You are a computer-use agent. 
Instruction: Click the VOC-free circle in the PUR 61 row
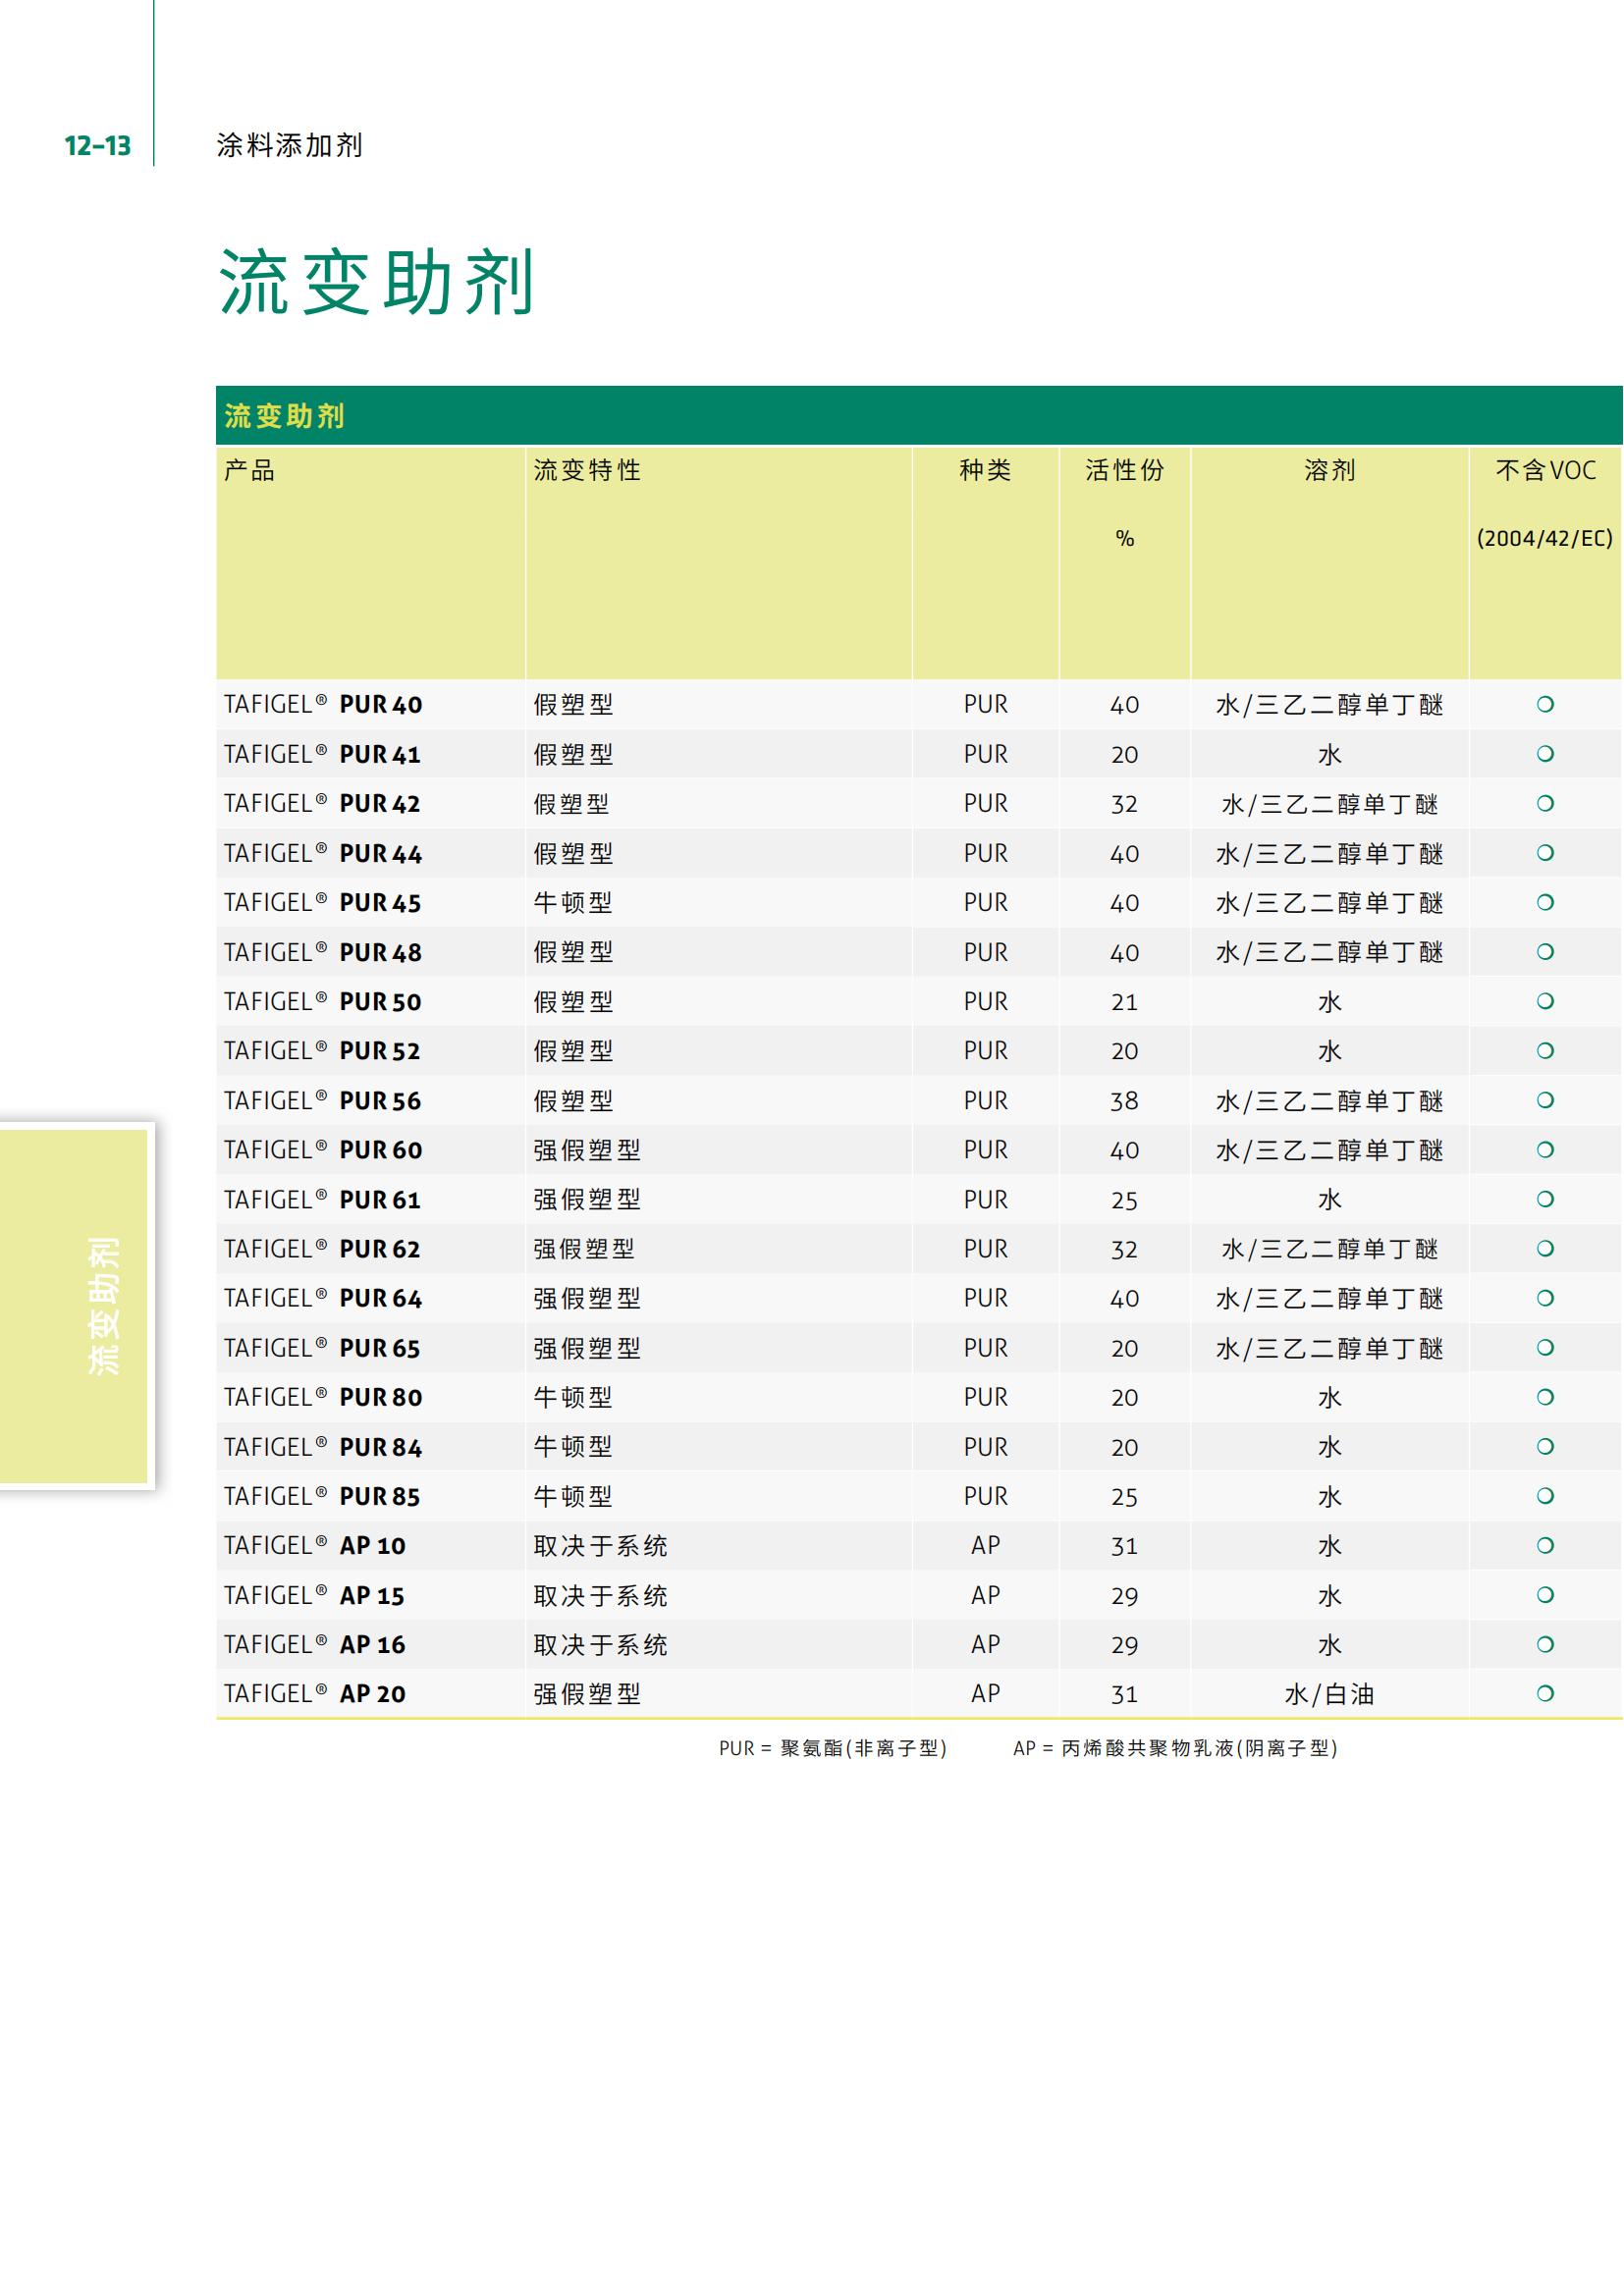pyautogui.click(x=1545, y=1199)
